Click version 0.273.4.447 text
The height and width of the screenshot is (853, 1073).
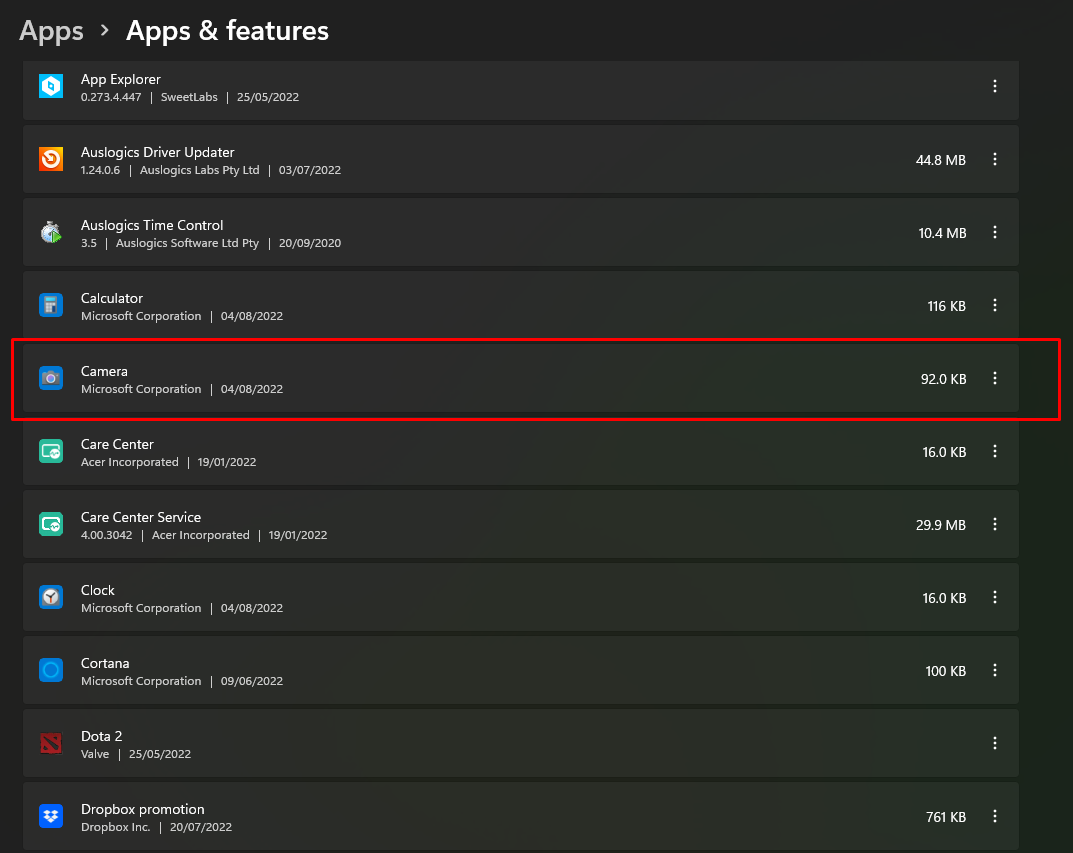111,97
